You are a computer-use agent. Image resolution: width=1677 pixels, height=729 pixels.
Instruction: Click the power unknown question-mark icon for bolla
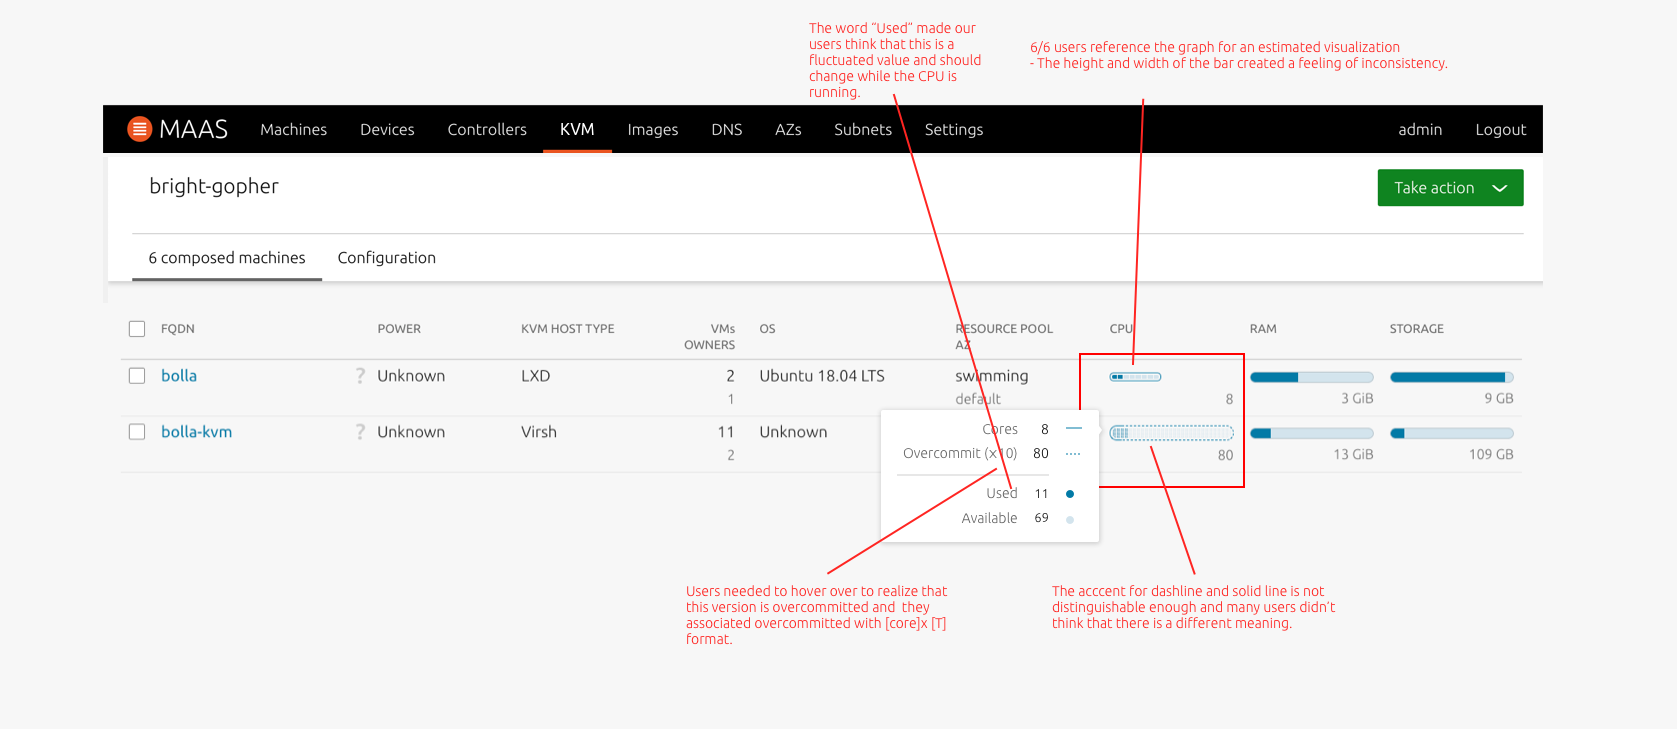click(x=360, y=376)
